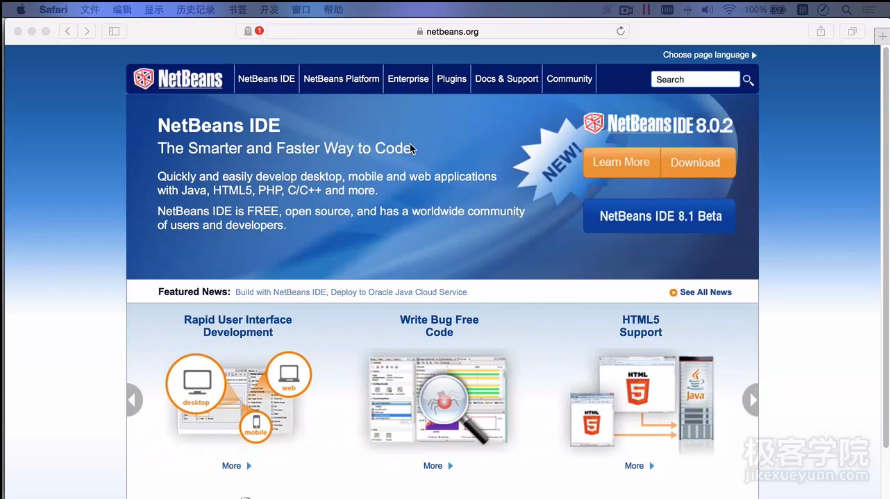Expand the Choose page language dropdown

pos(709,55)
